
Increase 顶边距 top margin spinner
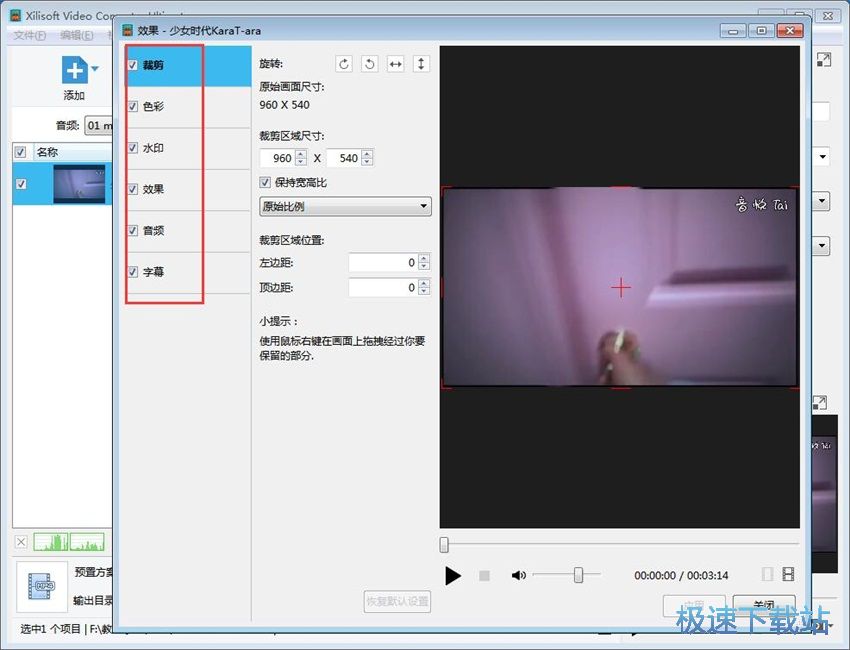click(x=424, y=283)
